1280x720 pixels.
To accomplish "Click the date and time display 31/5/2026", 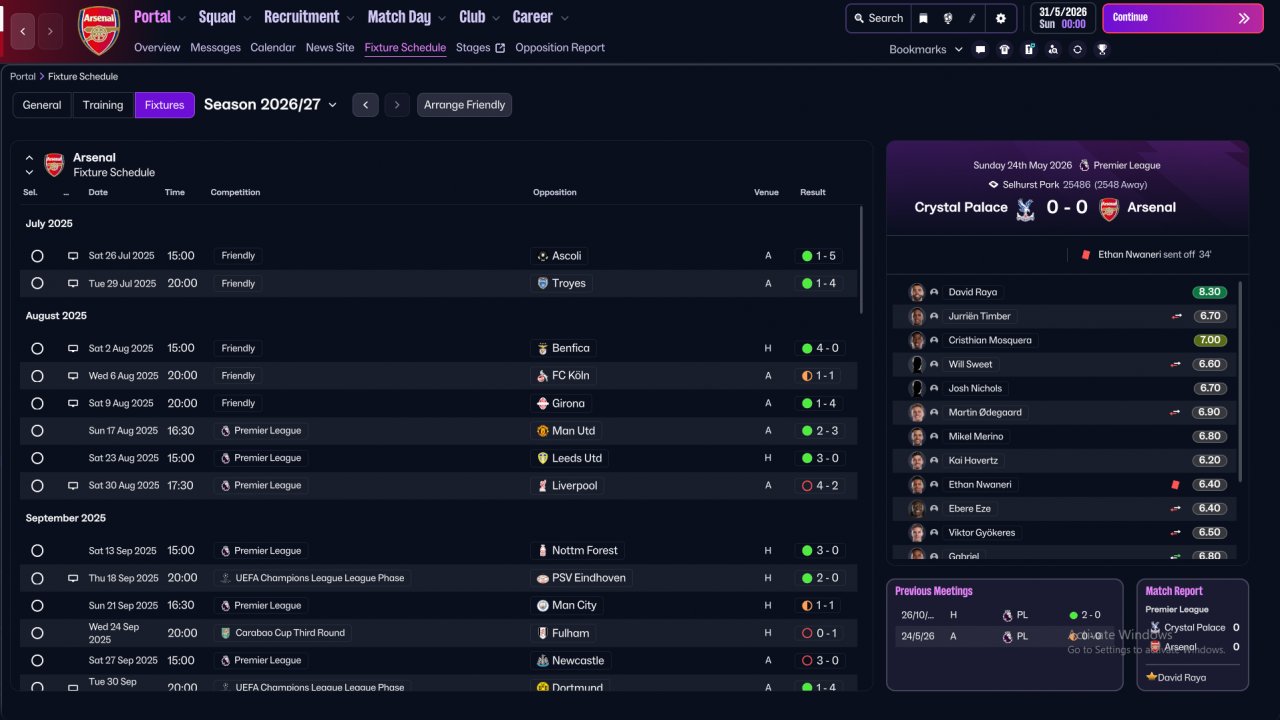I will click(x=1061, y=18).
